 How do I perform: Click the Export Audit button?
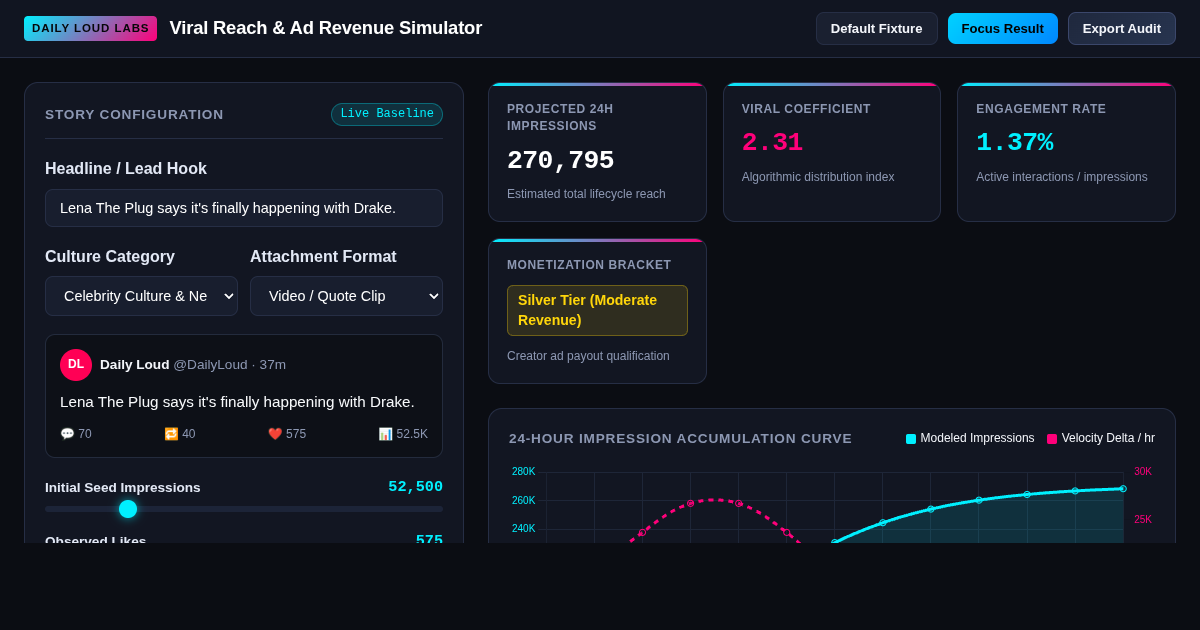(1122, 28)
